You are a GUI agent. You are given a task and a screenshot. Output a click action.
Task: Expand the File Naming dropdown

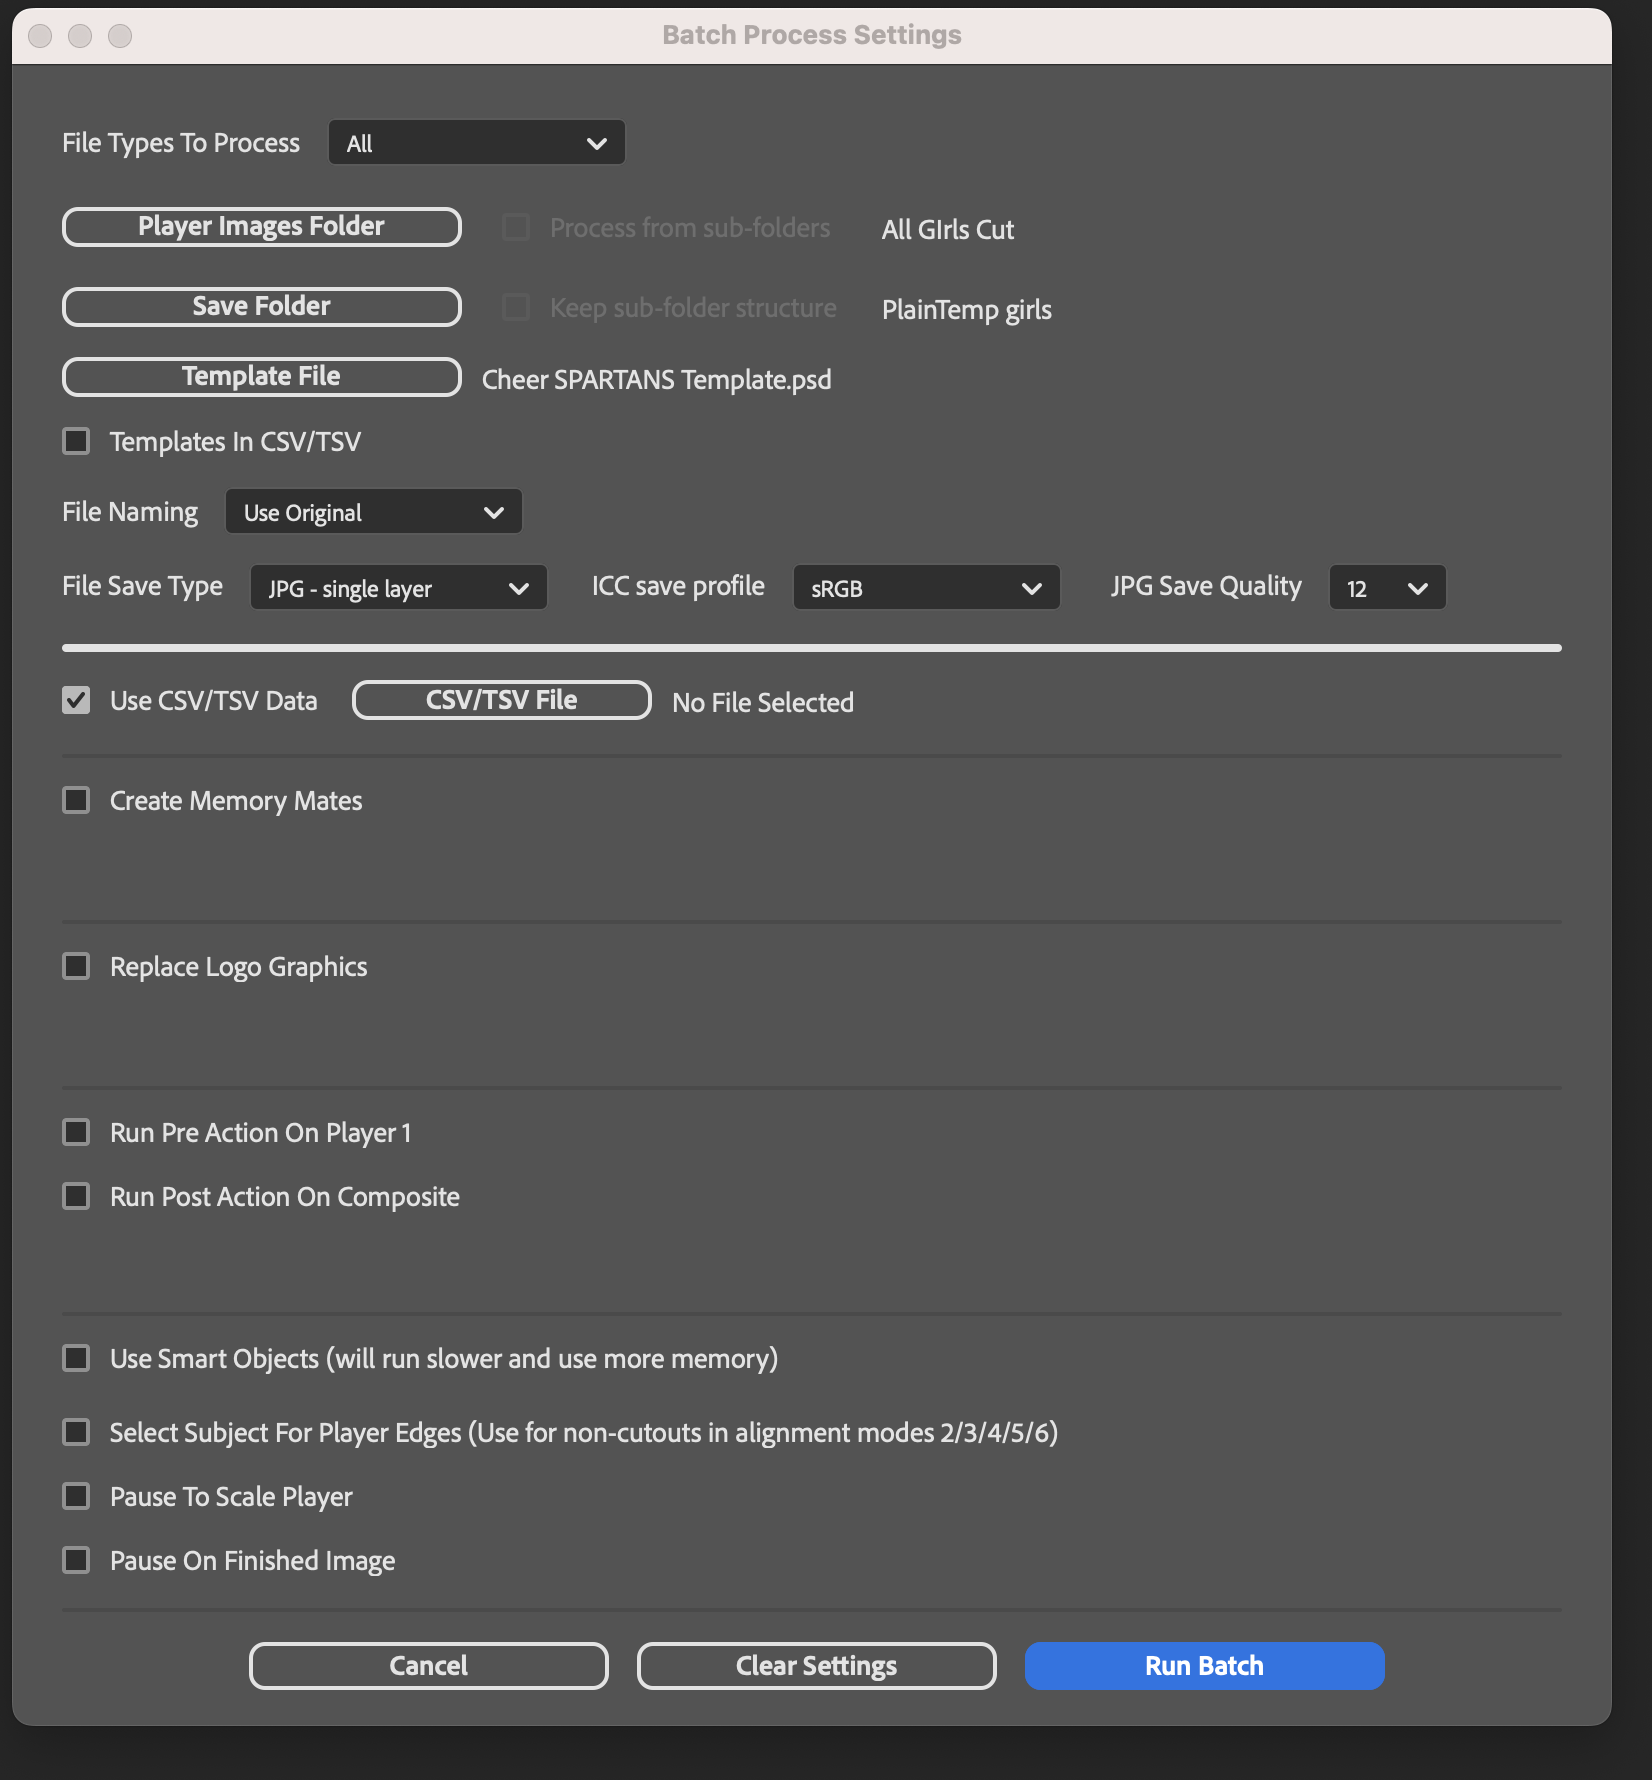coord(373,512)
